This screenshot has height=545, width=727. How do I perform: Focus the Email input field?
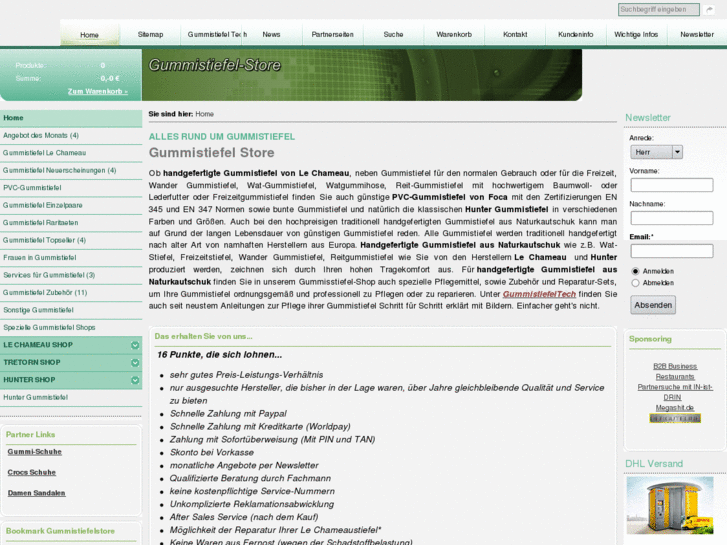pos(671,251)
